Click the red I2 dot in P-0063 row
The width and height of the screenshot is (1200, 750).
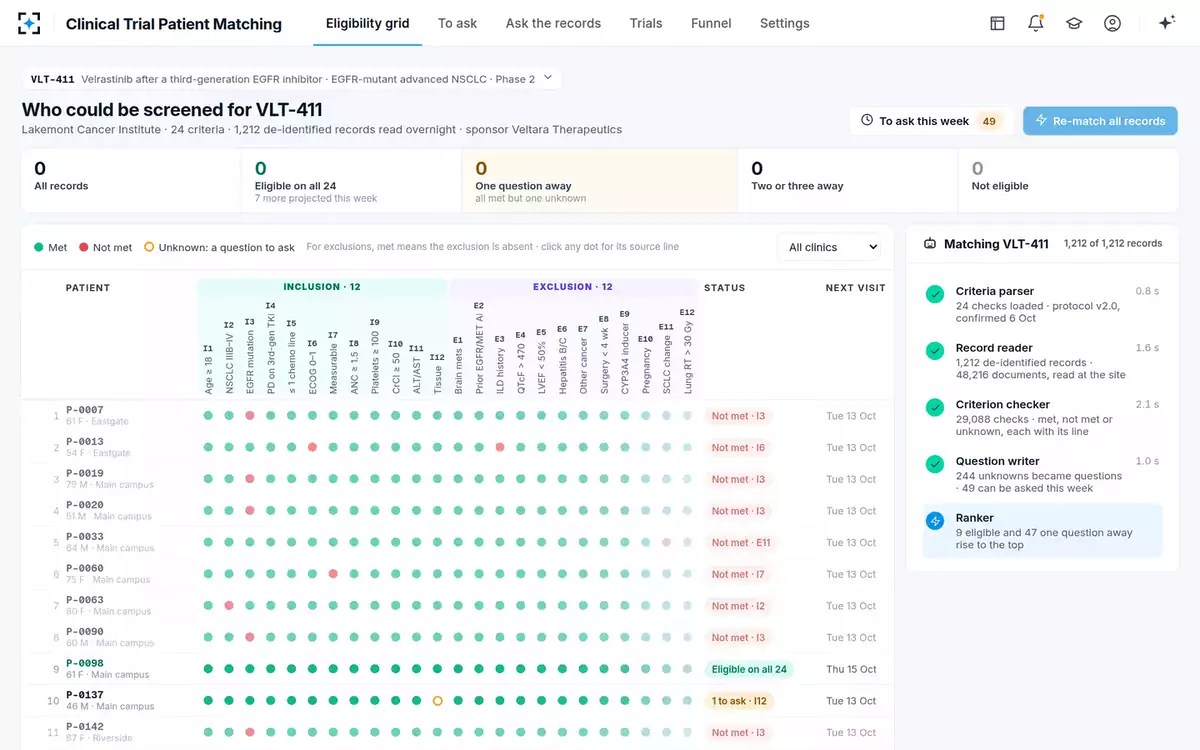229,606
